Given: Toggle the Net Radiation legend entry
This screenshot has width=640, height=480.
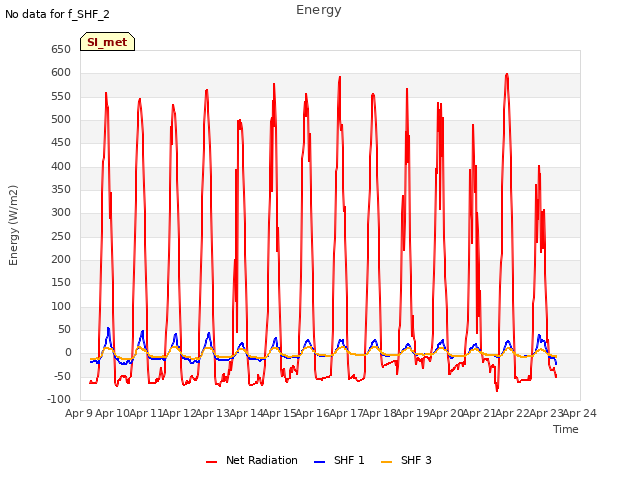Looking at the screenshot, I should 252,460.
